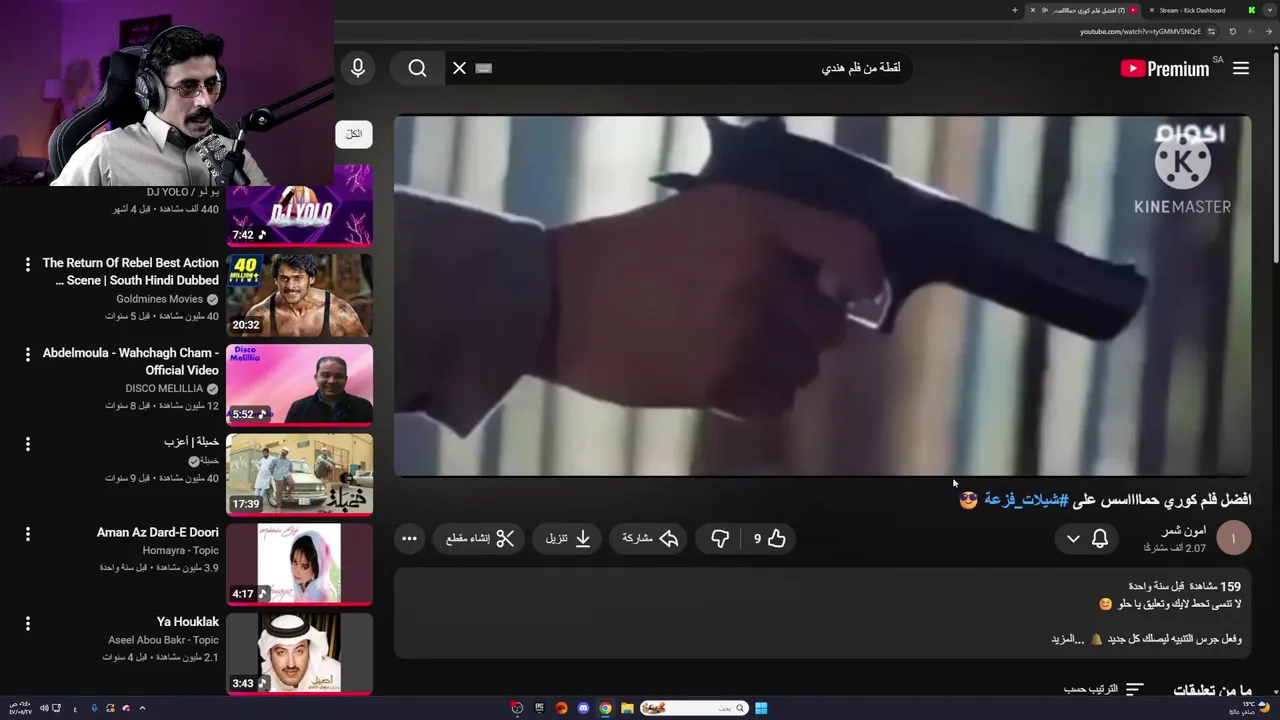The height and width of the screenshot is (720, 1280).
Task: Open Discord from the taskbar
Action: click(583, 708)
